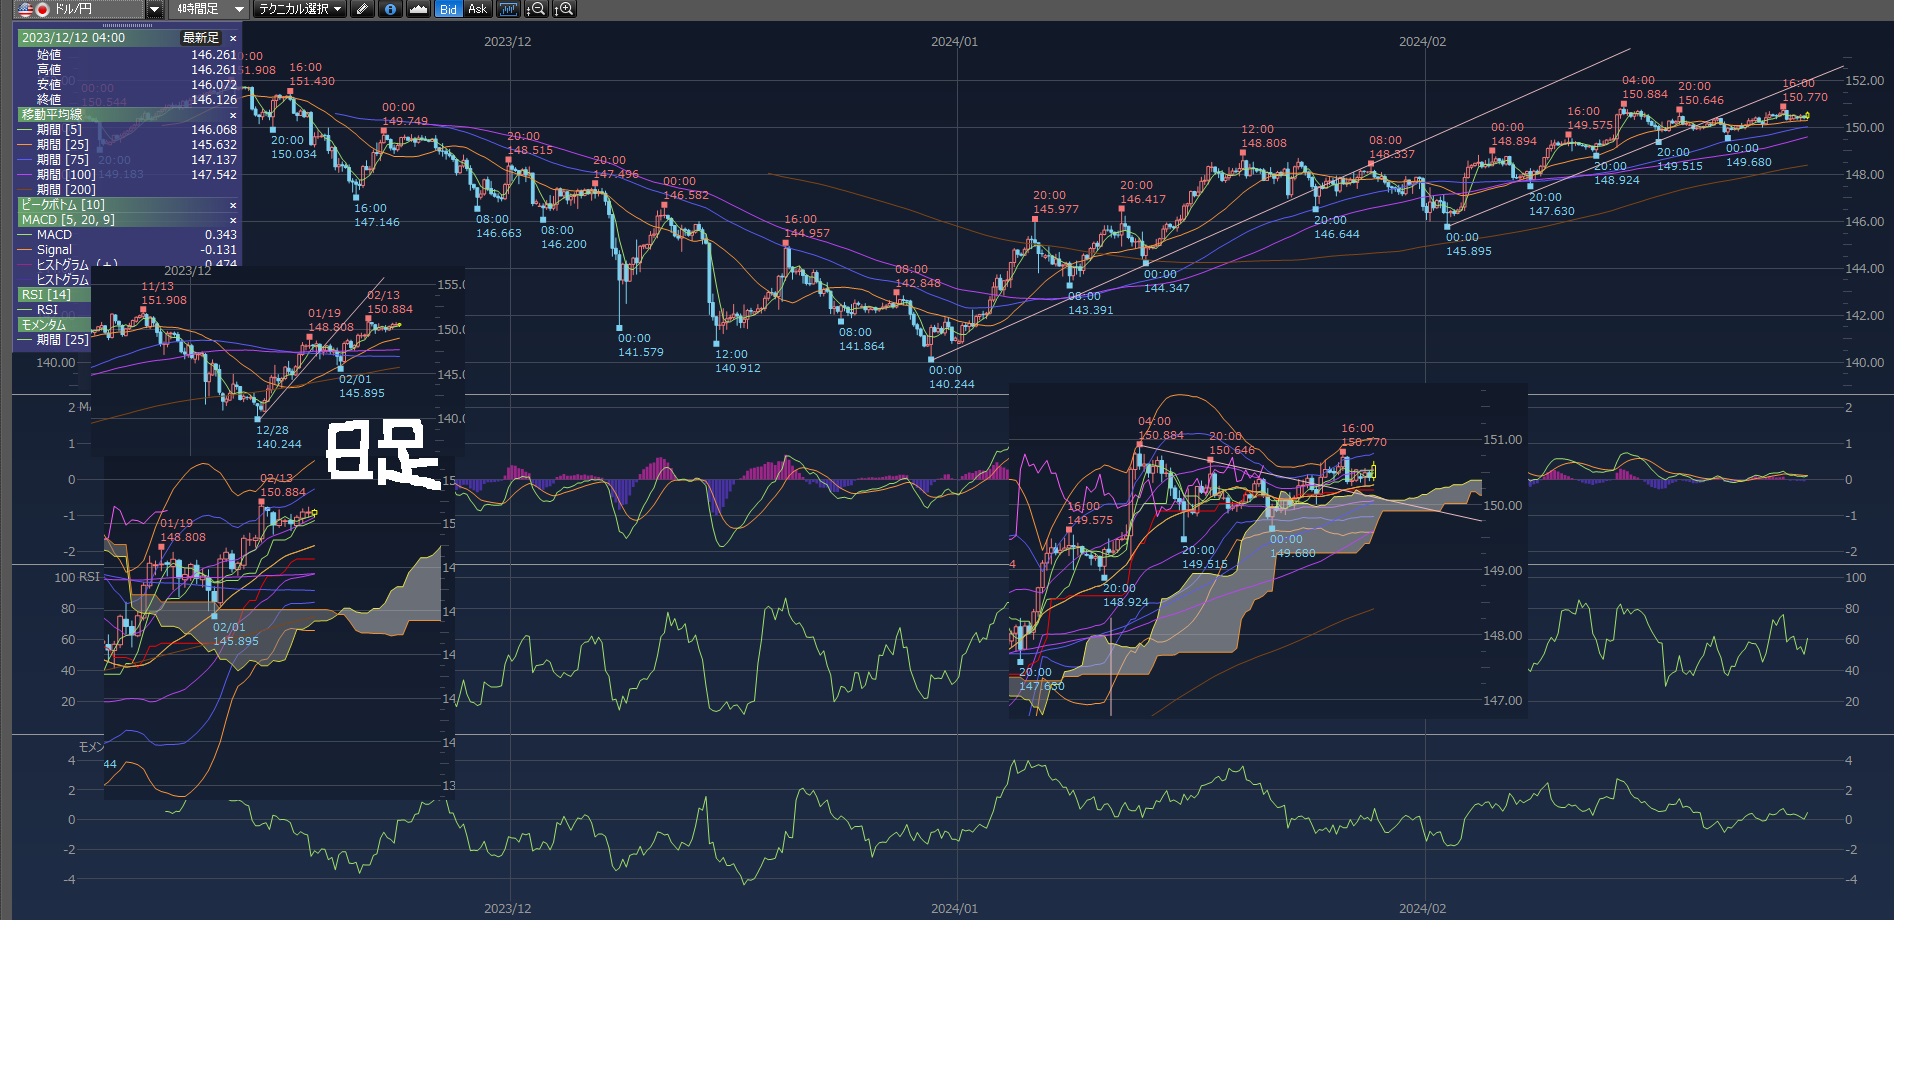Viewport: 1920px width, 1080px height.
Task: Open the テクニカル選択 dropdown menu
Action: [299, 9]
